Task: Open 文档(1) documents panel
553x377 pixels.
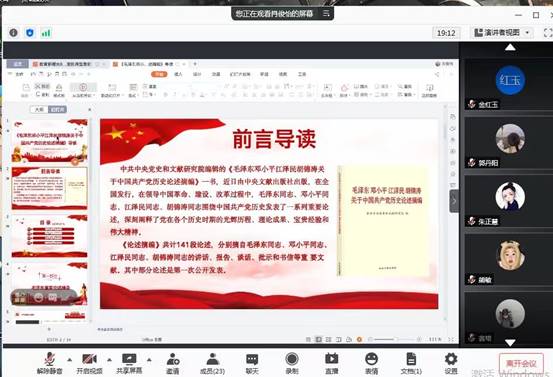Action: [411, 364]
